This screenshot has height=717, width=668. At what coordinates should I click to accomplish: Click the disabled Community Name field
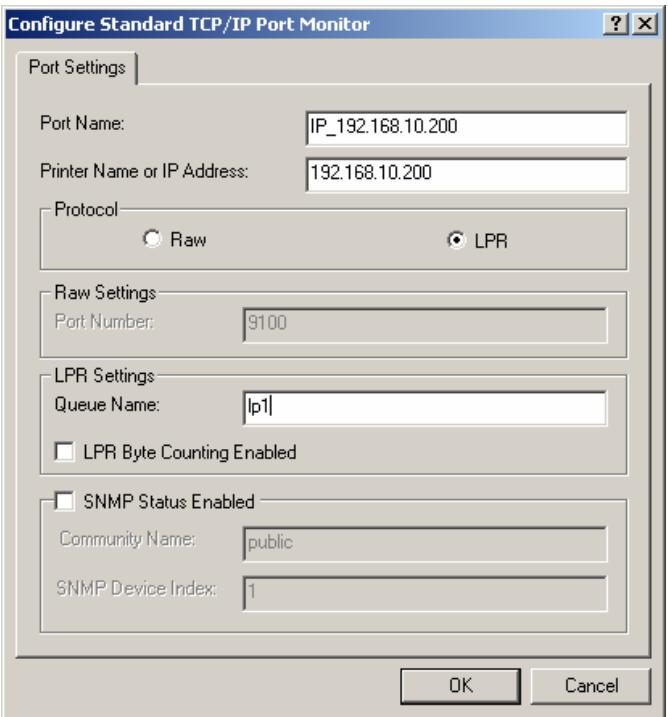click(425, 544)
